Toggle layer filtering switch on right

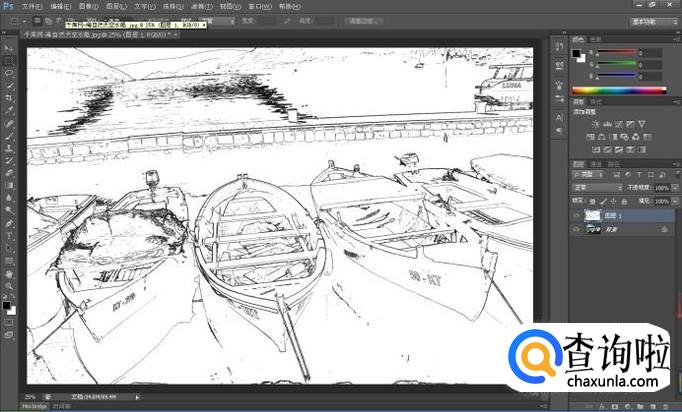677,175
